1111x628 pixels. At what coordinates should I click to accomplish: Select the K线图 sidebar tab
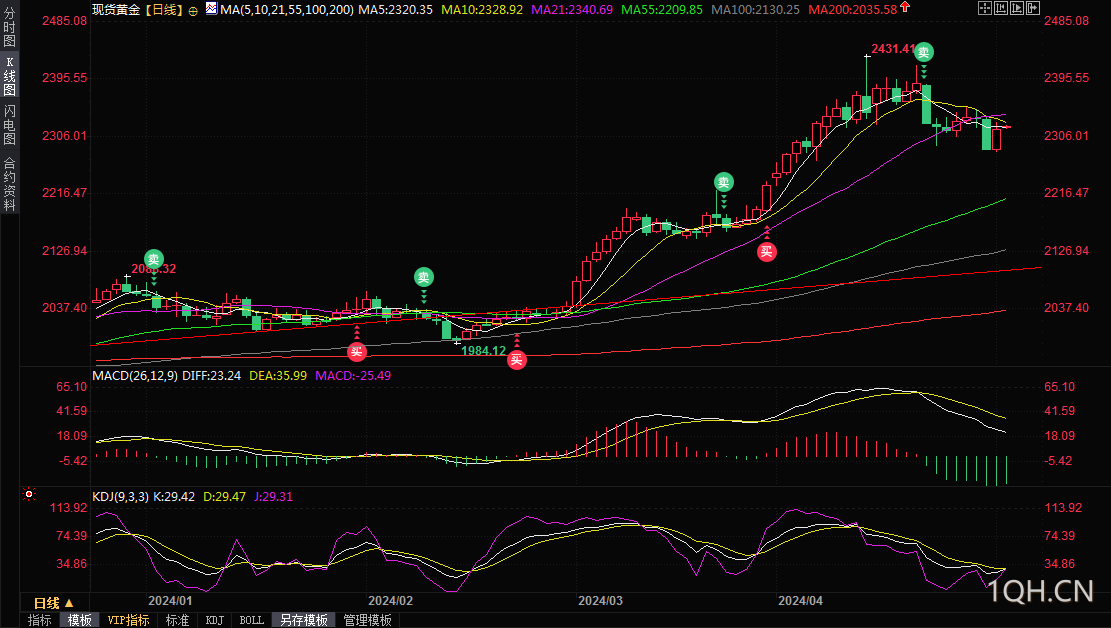point(9,76)
